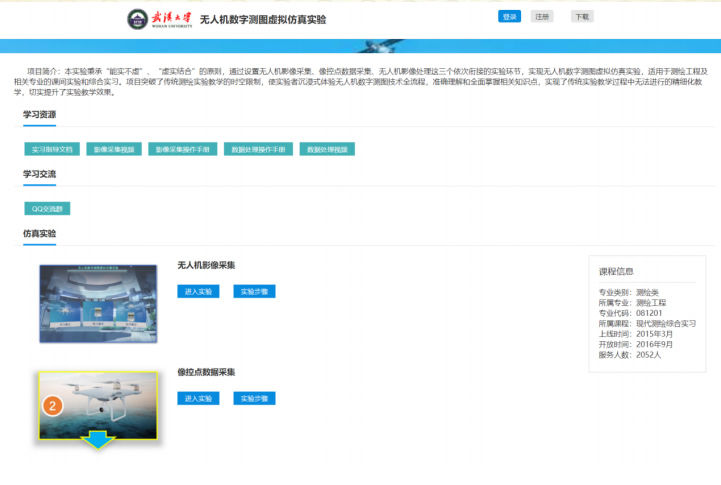Open the 影像采集视频 resource
Viewport: 721px width, 485px height.
tap(113, 149)
